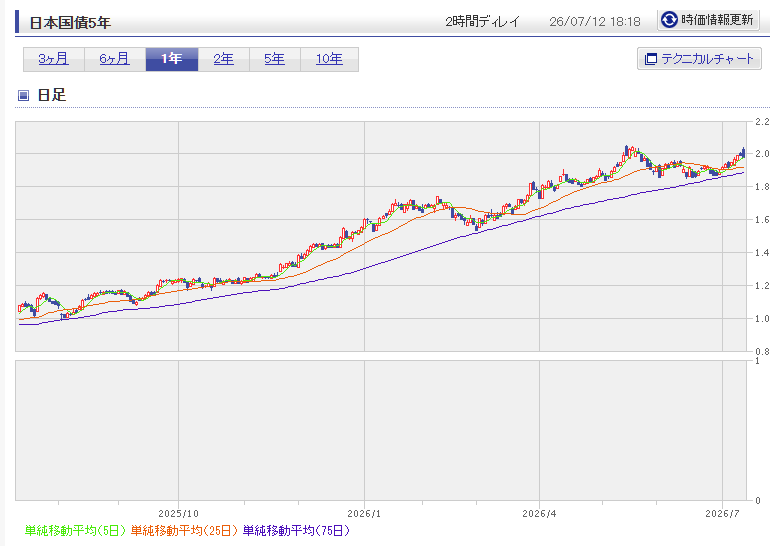Click the orange 単純移動平均(25日) legend label
The width and height of the screenshot is (778, 546).
click(x=184, y=531)
